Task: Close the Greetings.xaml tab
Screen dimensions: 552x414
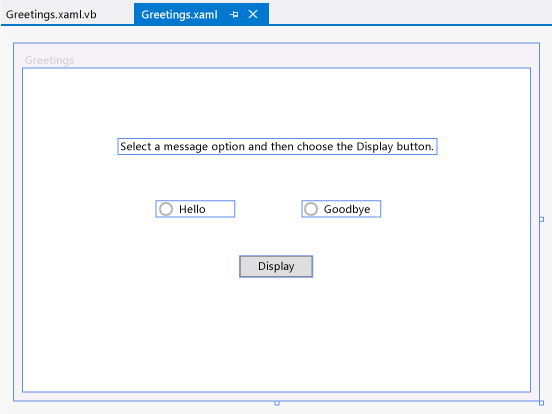Action: (x=253, y=14)
